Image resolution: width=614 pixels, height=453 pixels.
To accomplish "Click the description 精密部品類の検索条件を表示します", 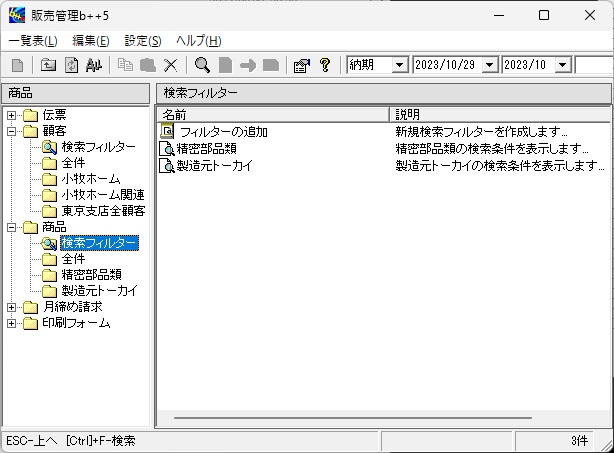I will [492, 149].
